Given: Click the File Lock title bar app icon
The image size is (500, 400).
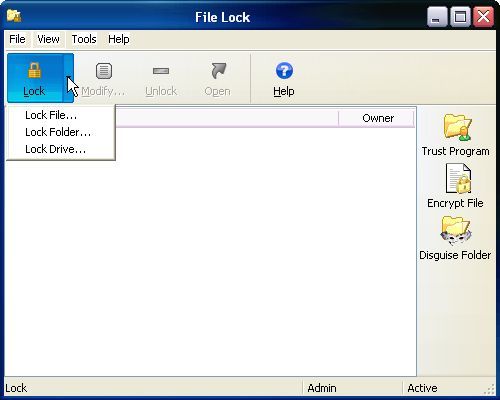Looking at the screenshot, I should click(14, 16).
